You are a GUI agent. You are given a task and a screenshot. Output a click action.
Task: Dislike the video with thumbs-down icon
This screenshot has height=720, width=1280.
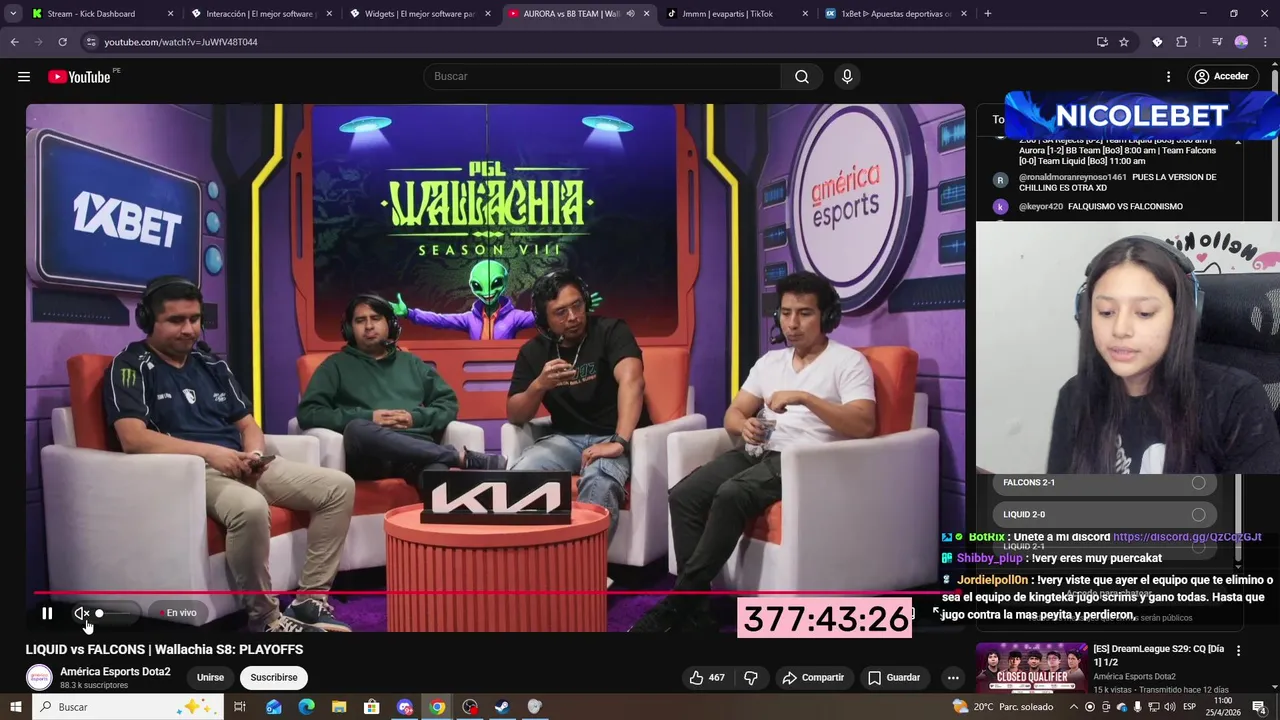click(x=751, y=677)
